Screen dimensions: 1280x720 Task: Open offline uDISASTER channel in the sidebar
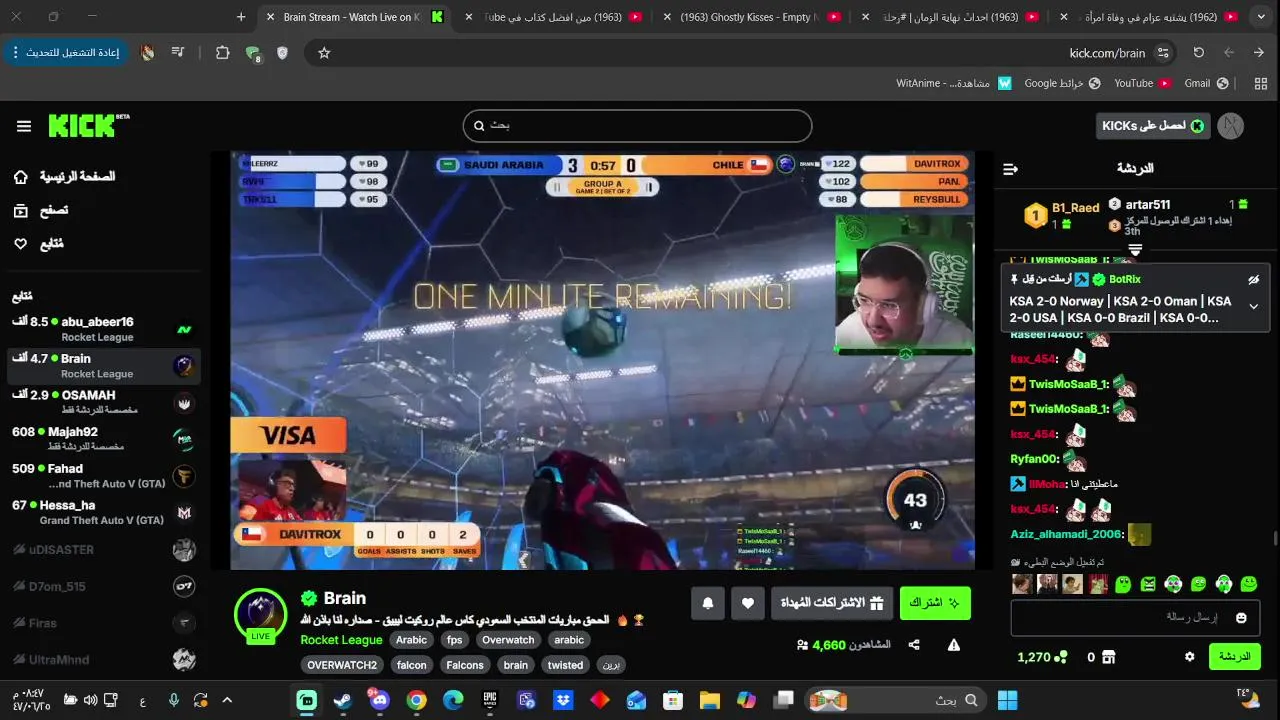click(103, 549)
